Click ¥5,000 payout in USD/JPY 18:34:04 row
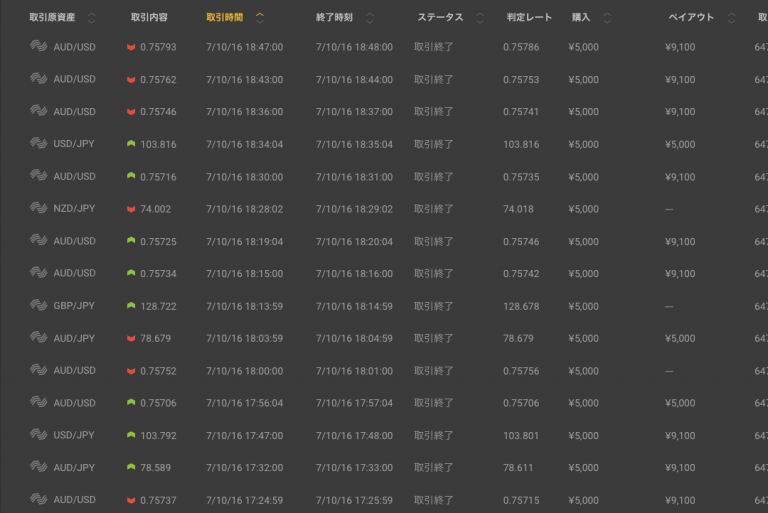The height and width of the screenshot is (513, 768). [680, 145]
